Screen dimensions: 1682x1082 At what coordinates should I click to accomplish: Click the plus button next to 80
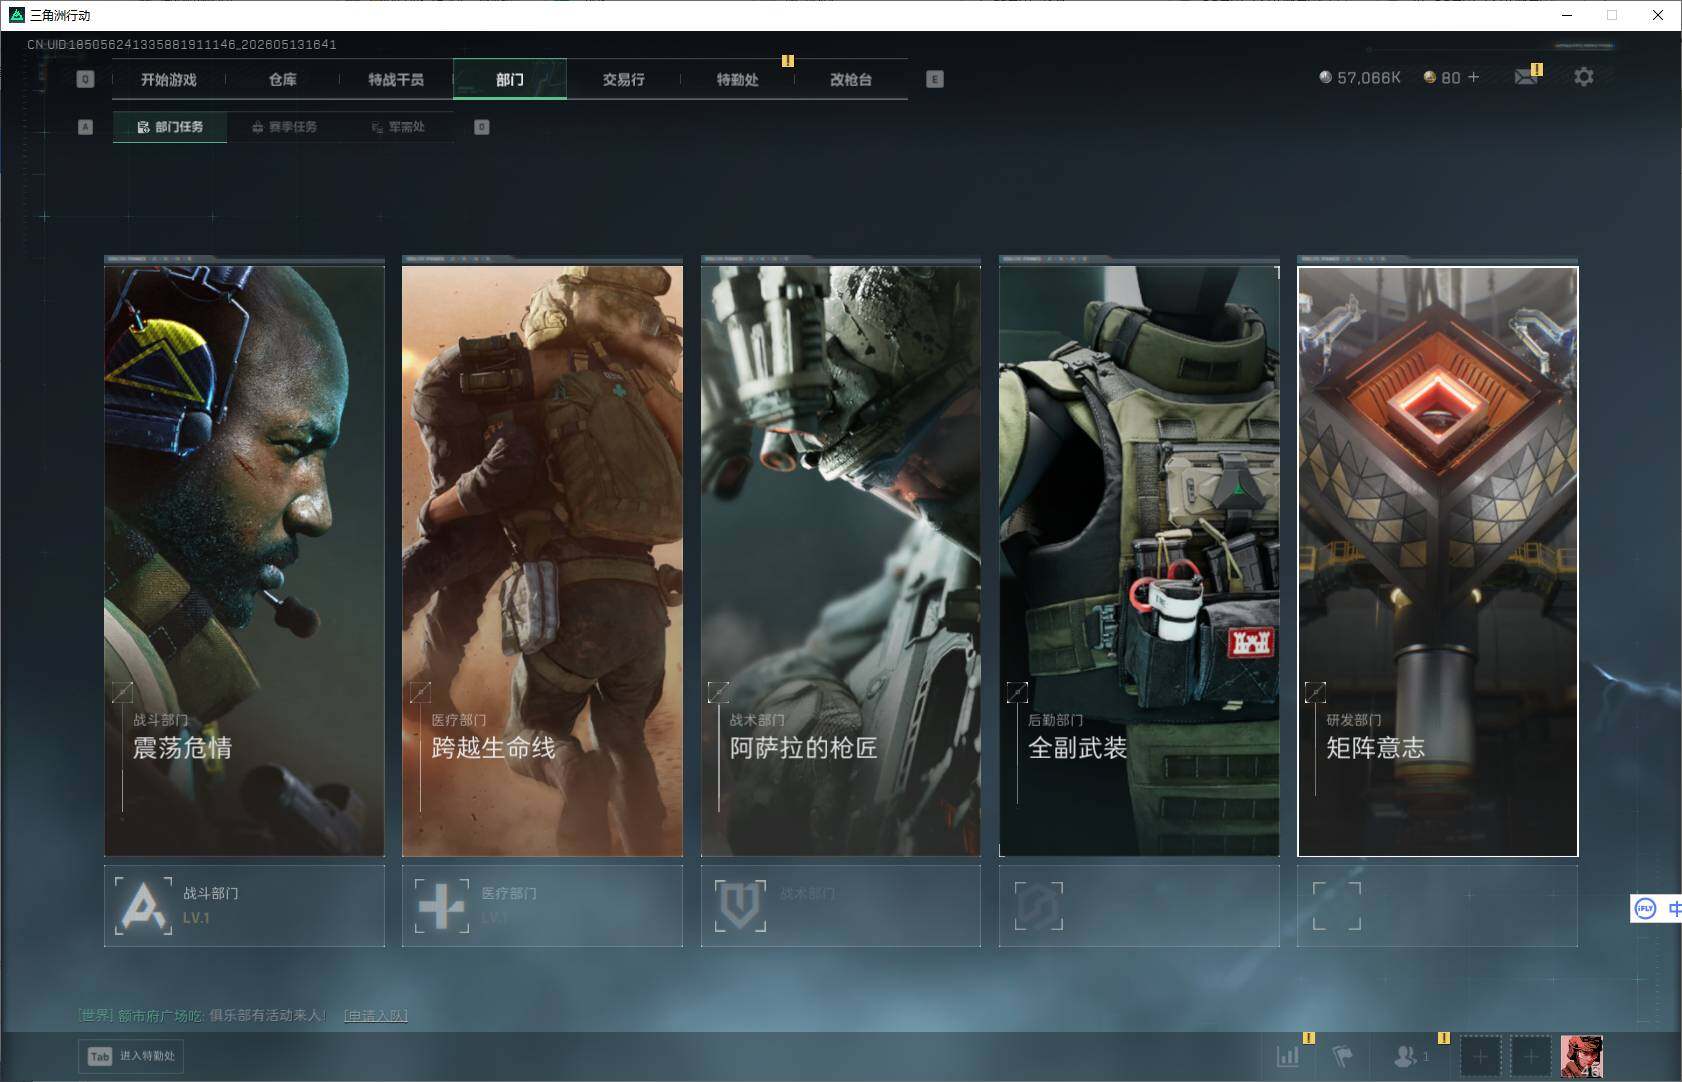click(1473, 77)
